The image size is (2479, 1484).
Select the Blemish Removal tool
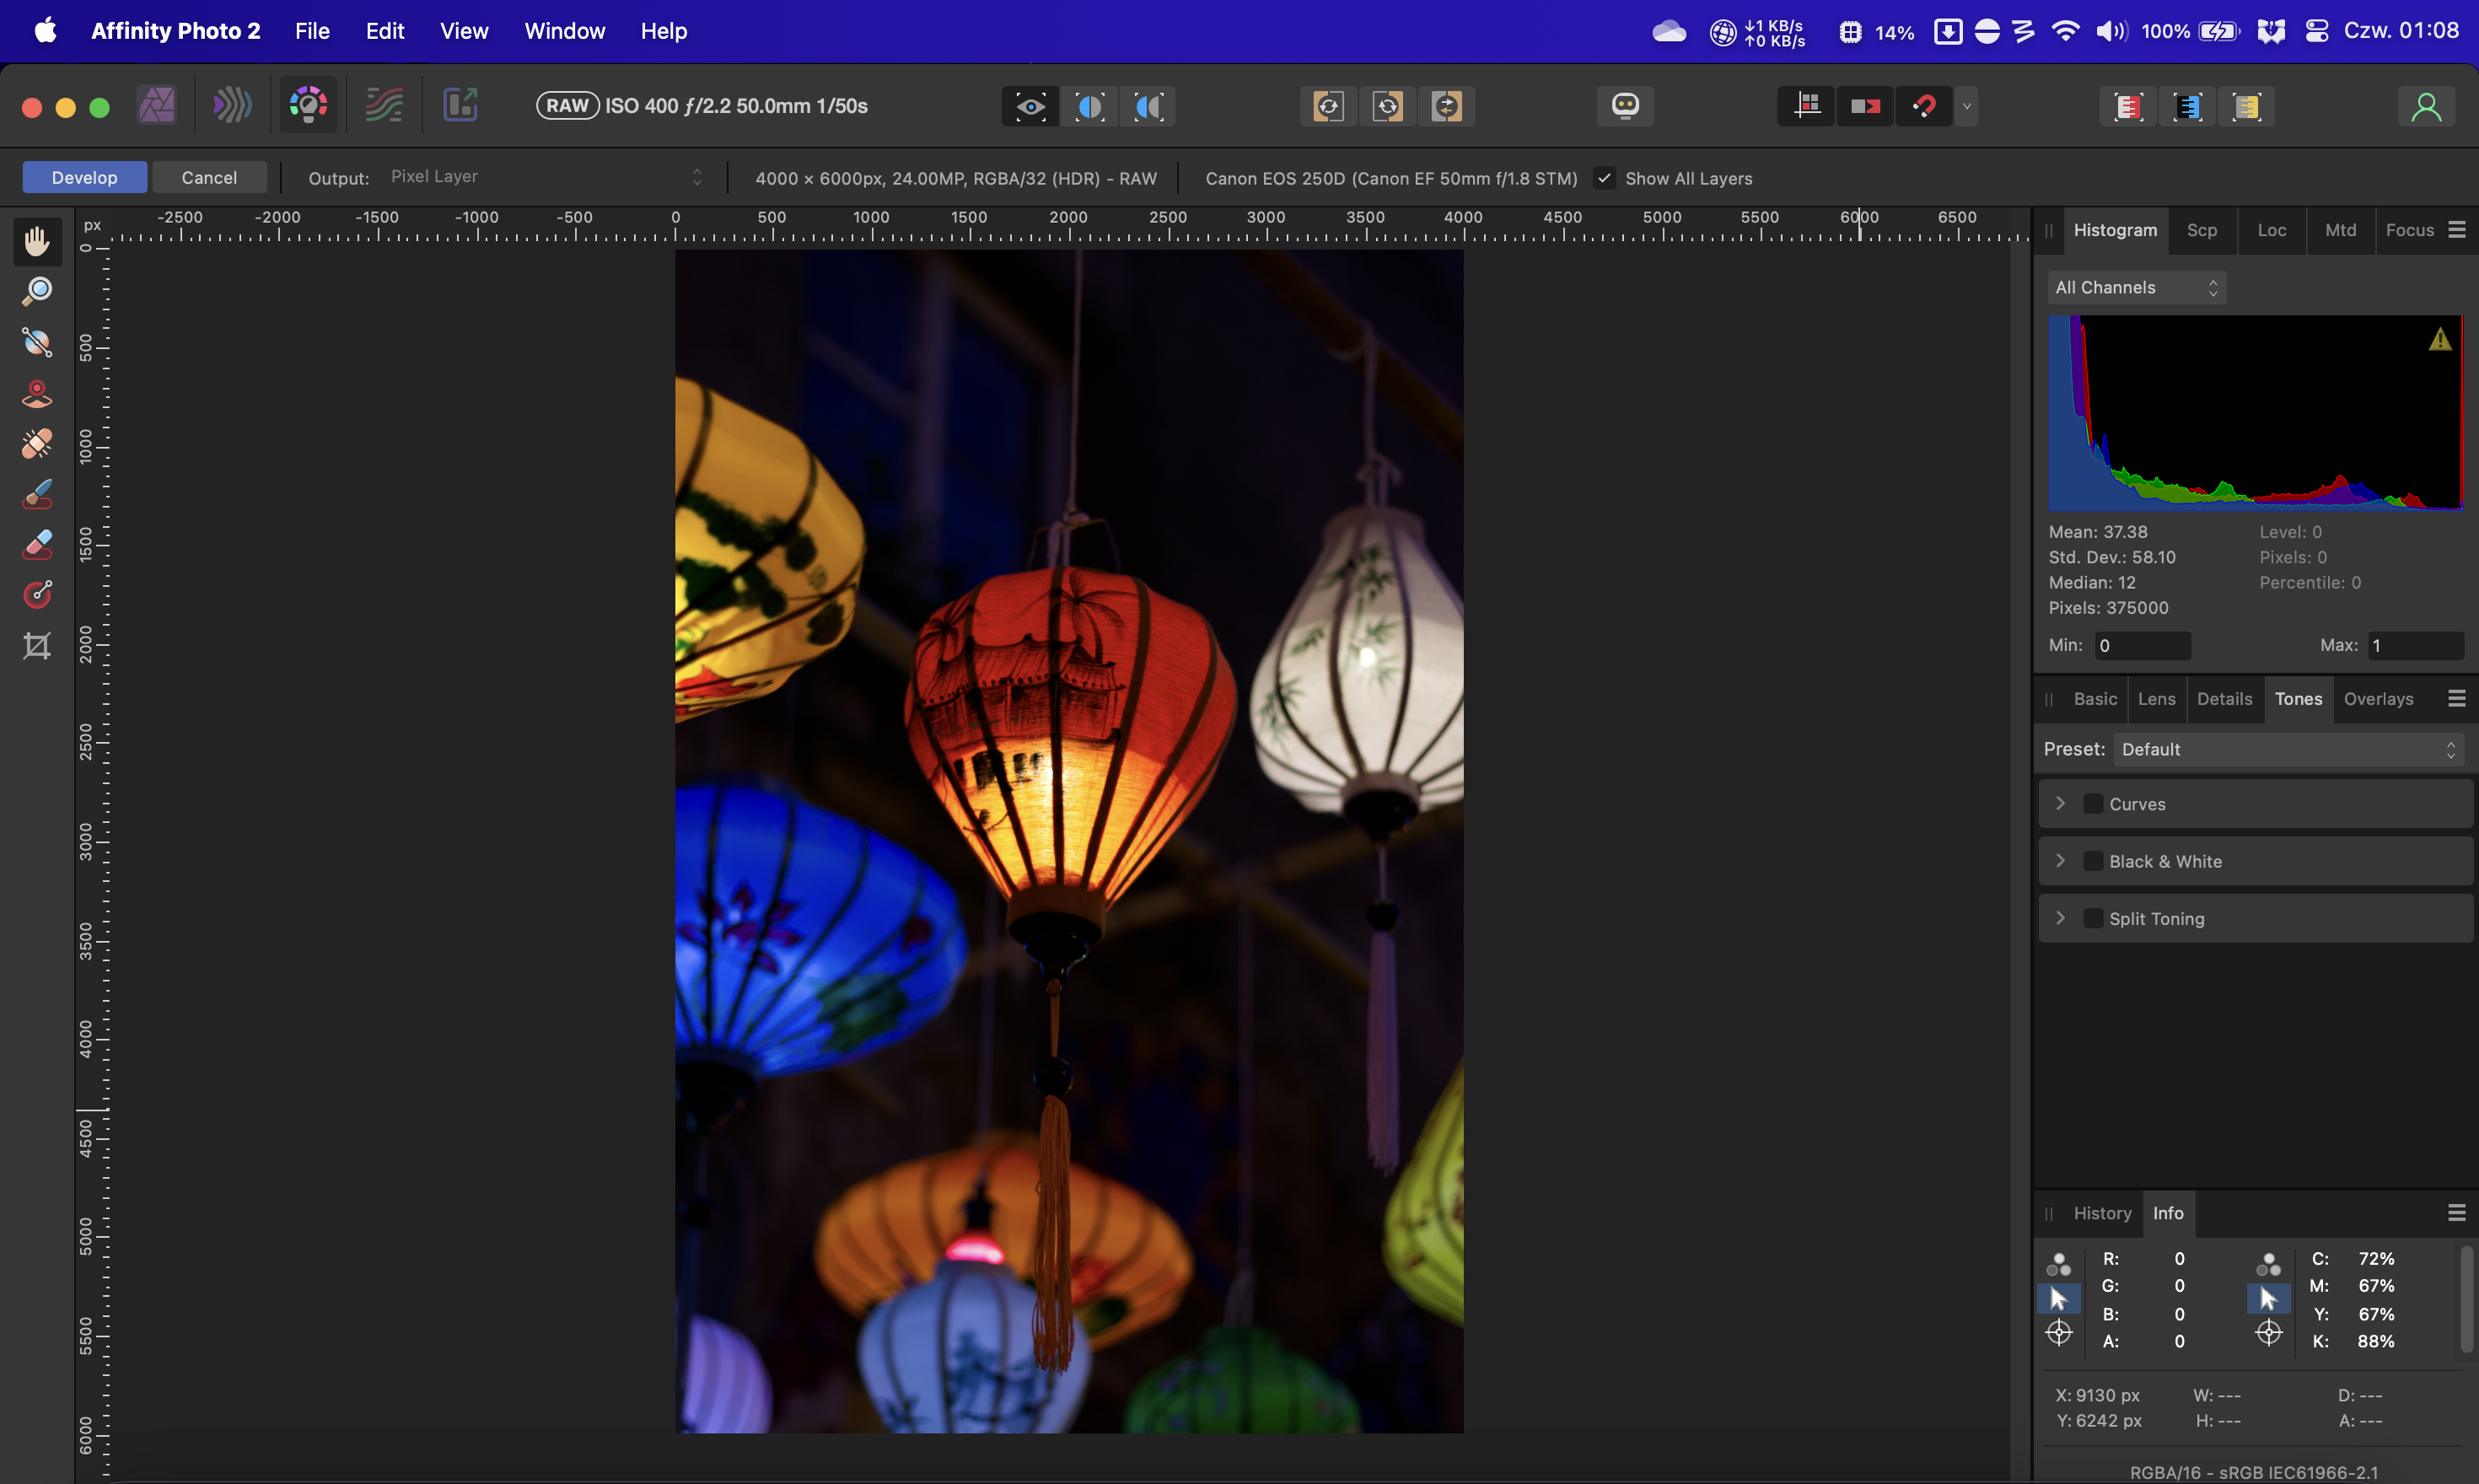(37, 444)
